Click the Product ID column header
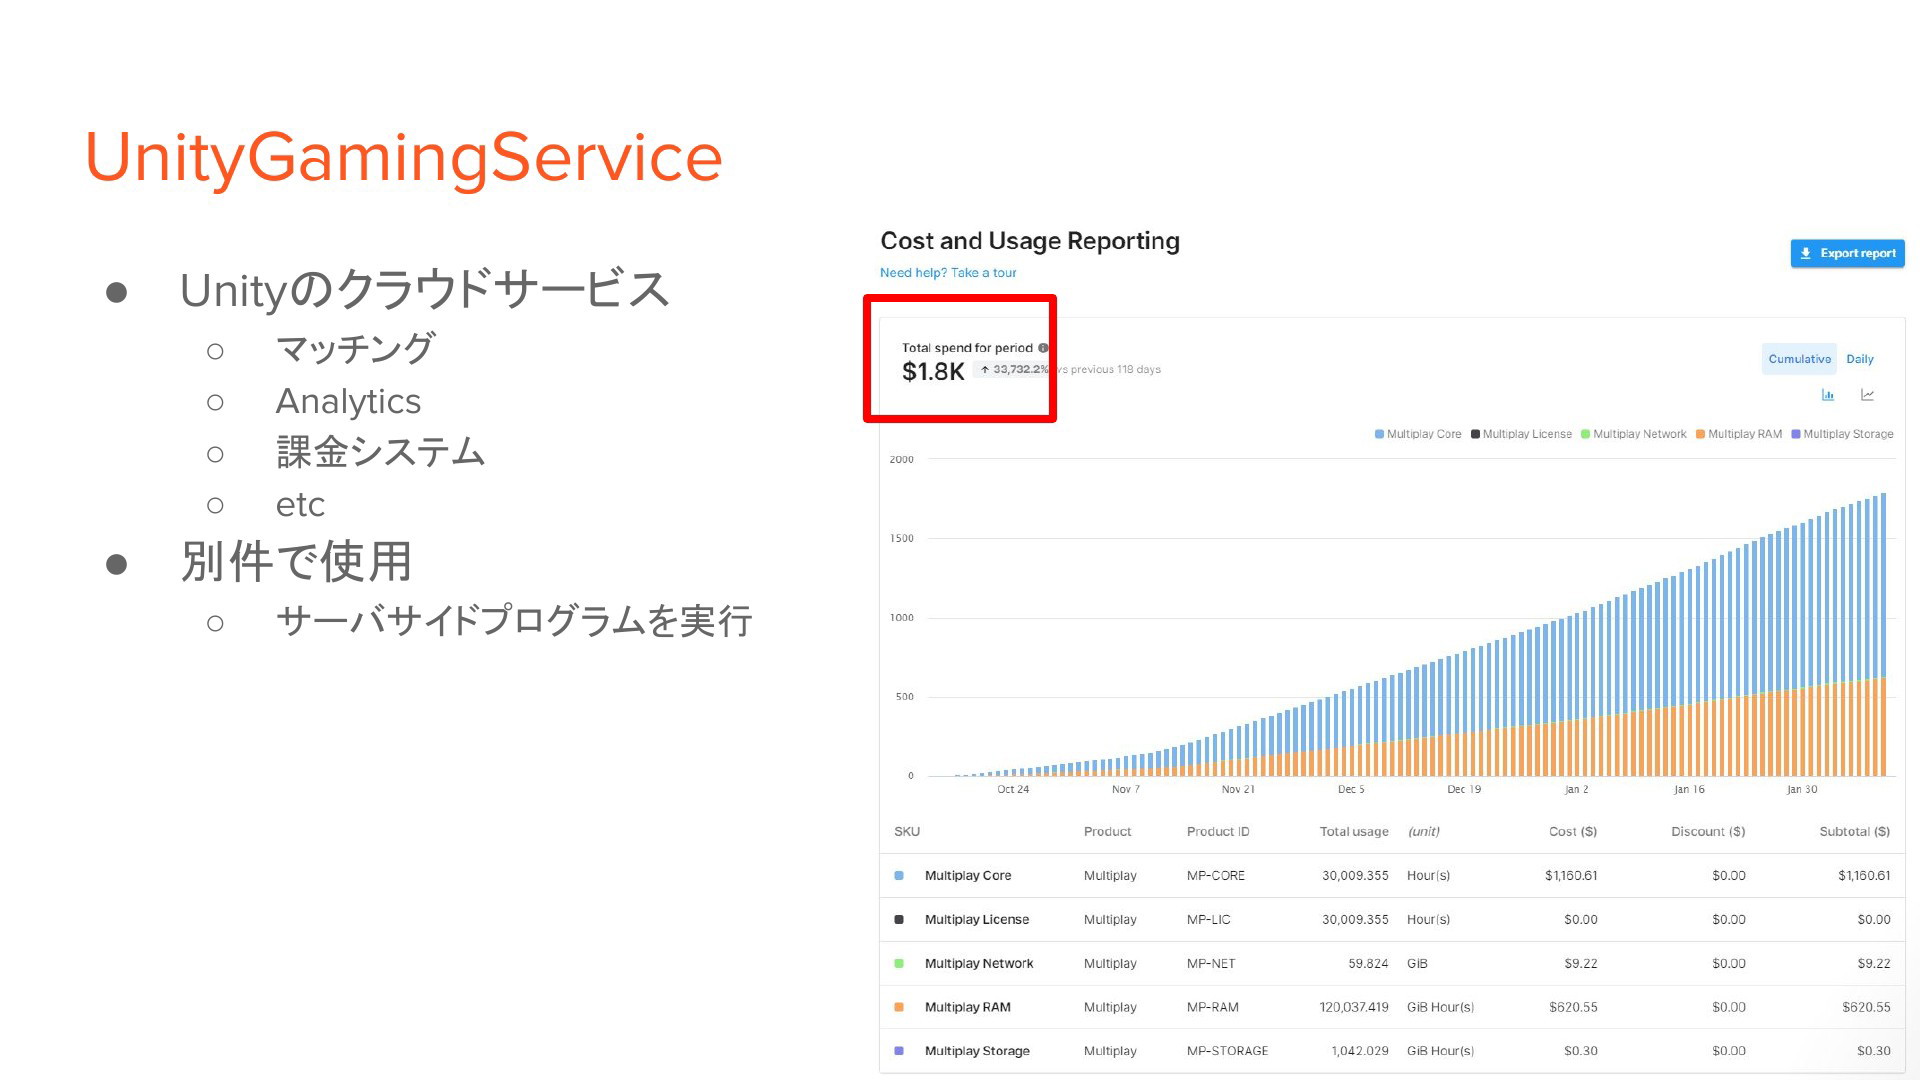Screen dimensions: 1920x1080 point(1218,832)
